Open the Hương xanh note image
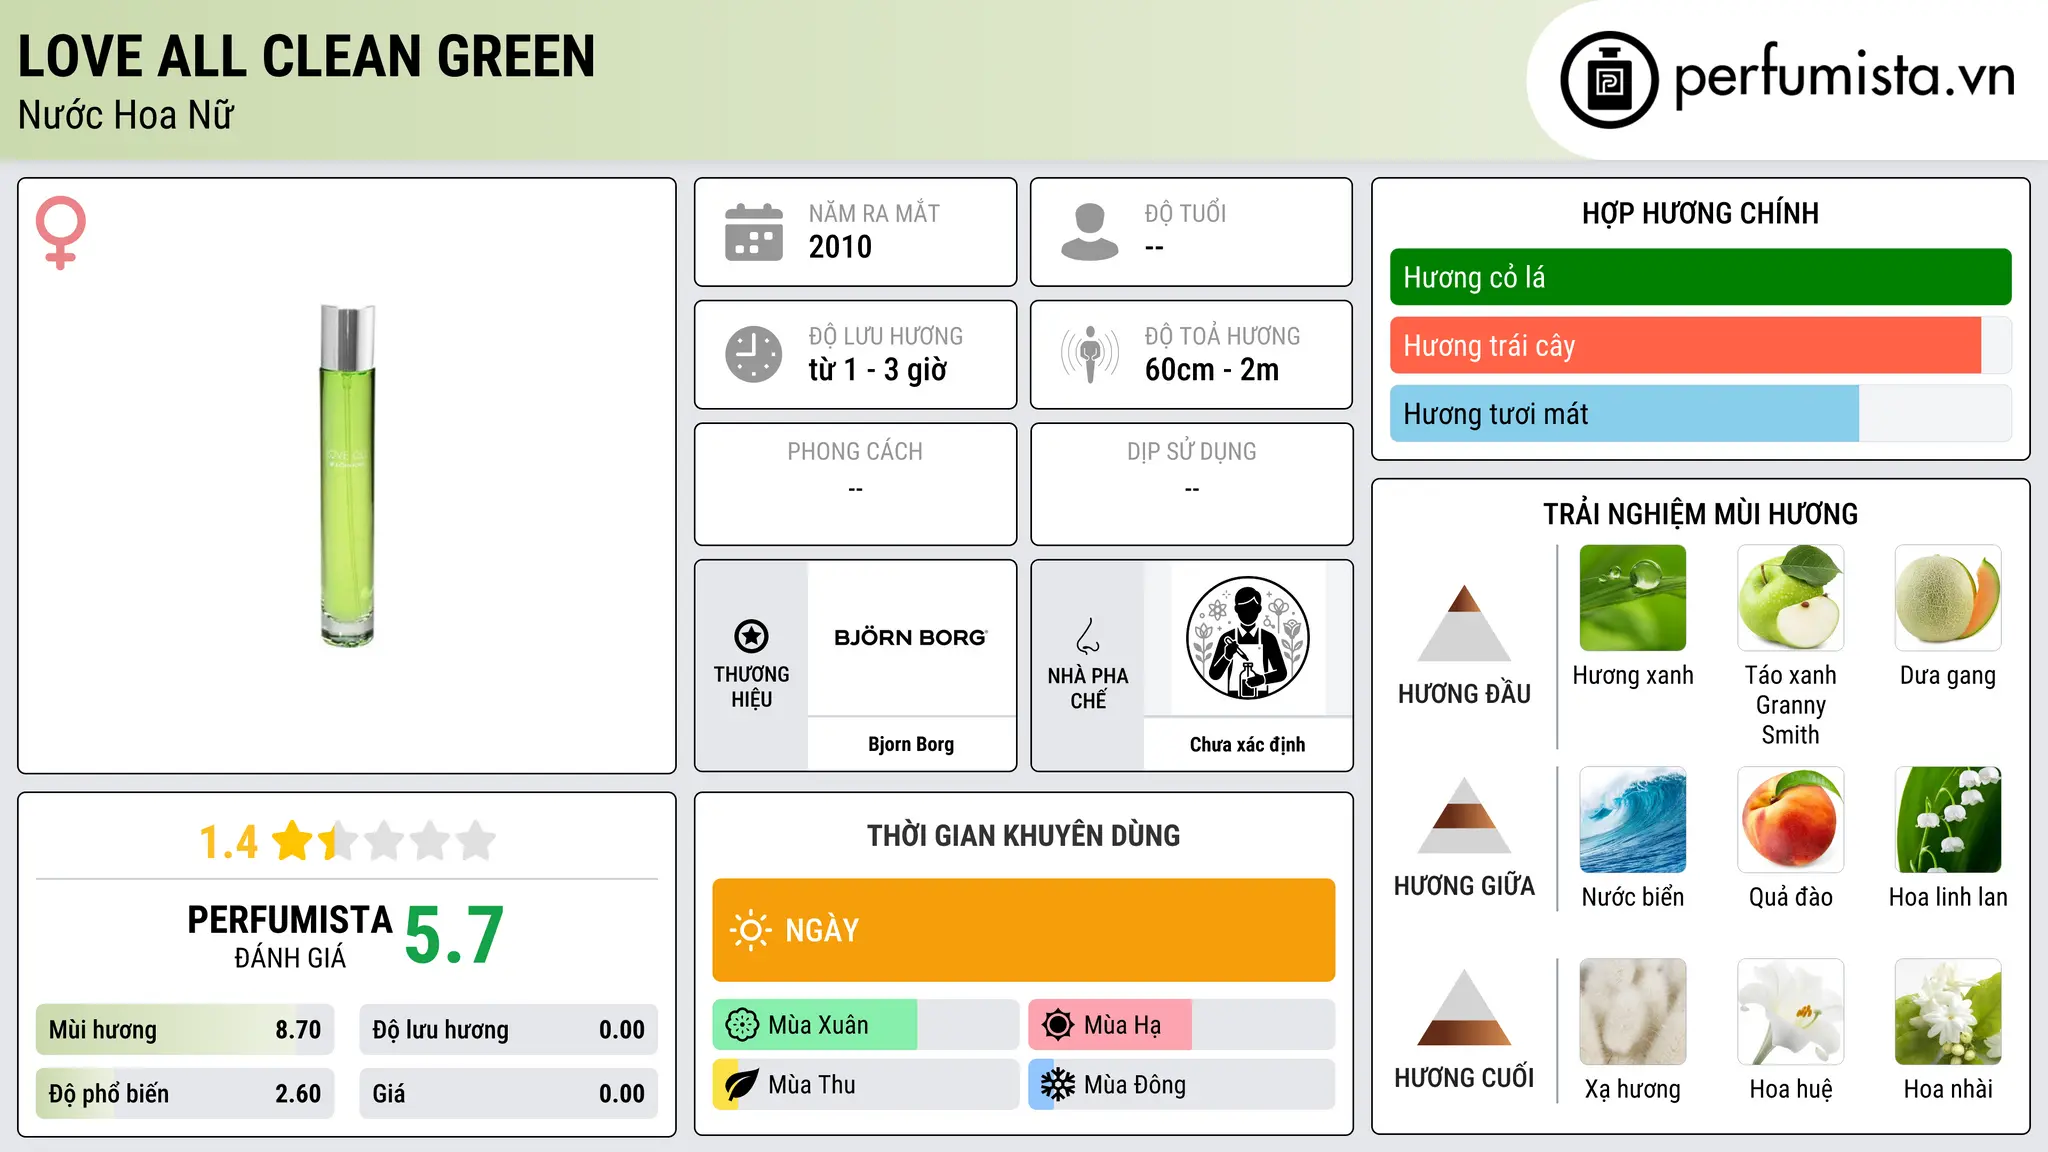Viewport: 2048px width, 1152px height. click(x=1633, y=598)
